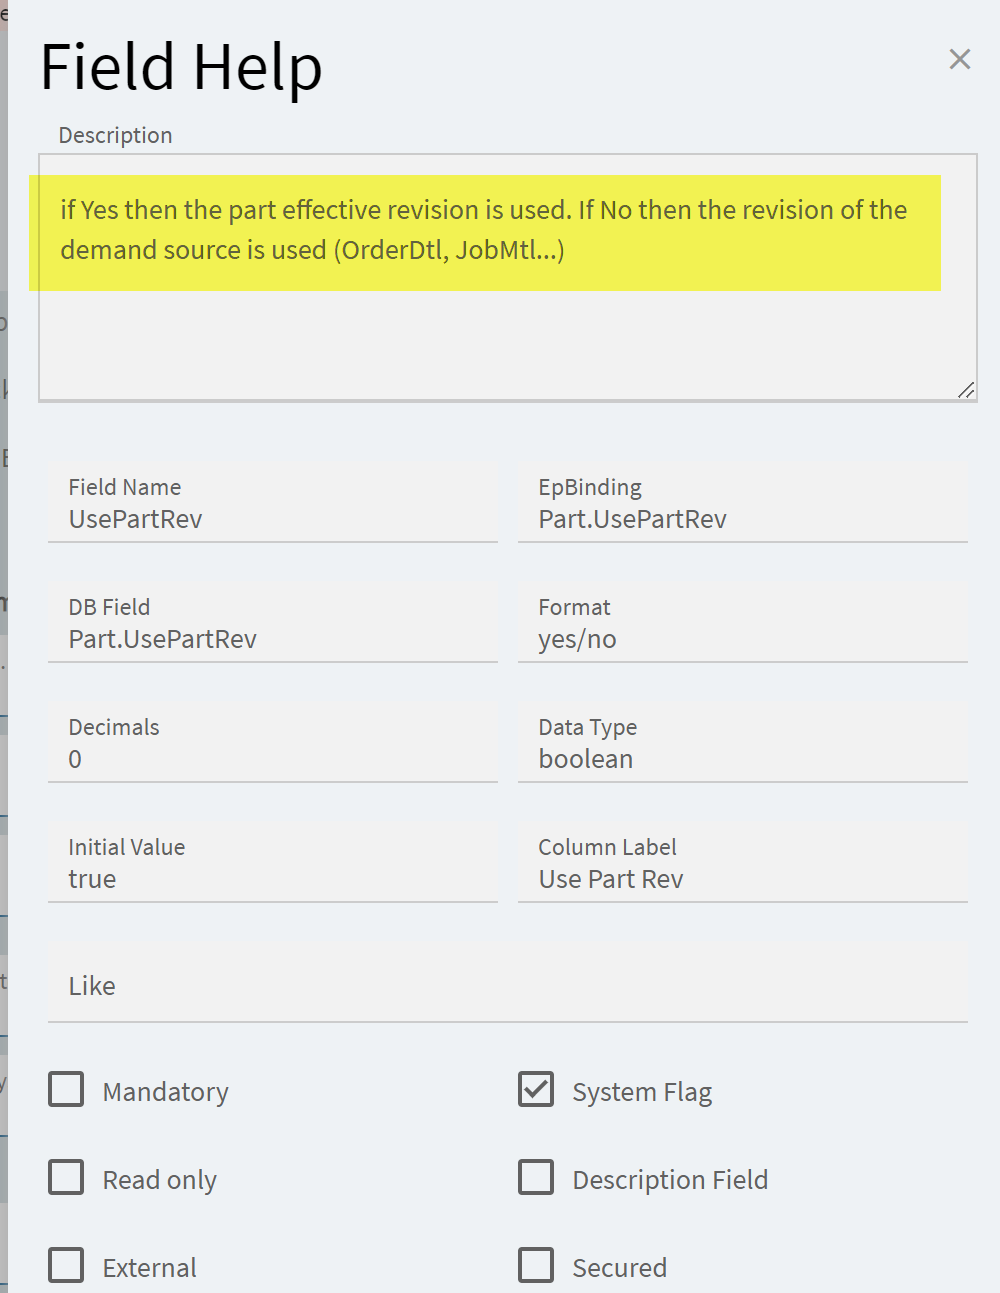The image size is (1000, 1293).
Task: Click the Decimals field
Action: [272, 759]
